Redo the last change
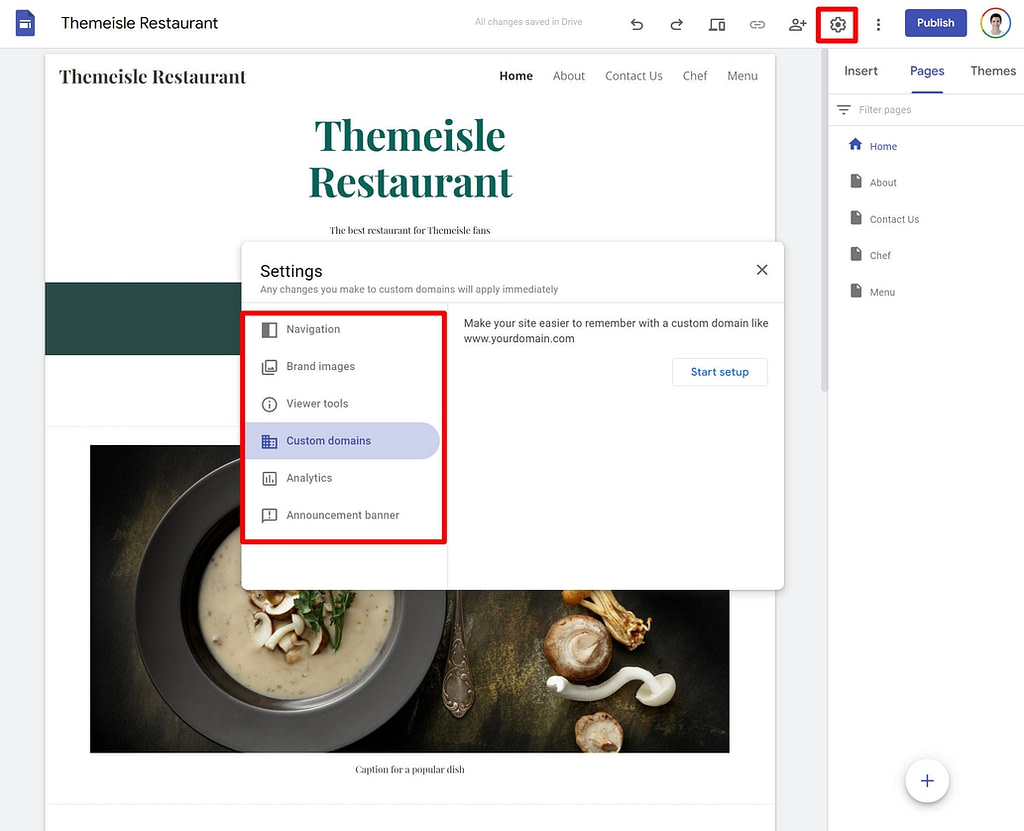 pos(677,24)
